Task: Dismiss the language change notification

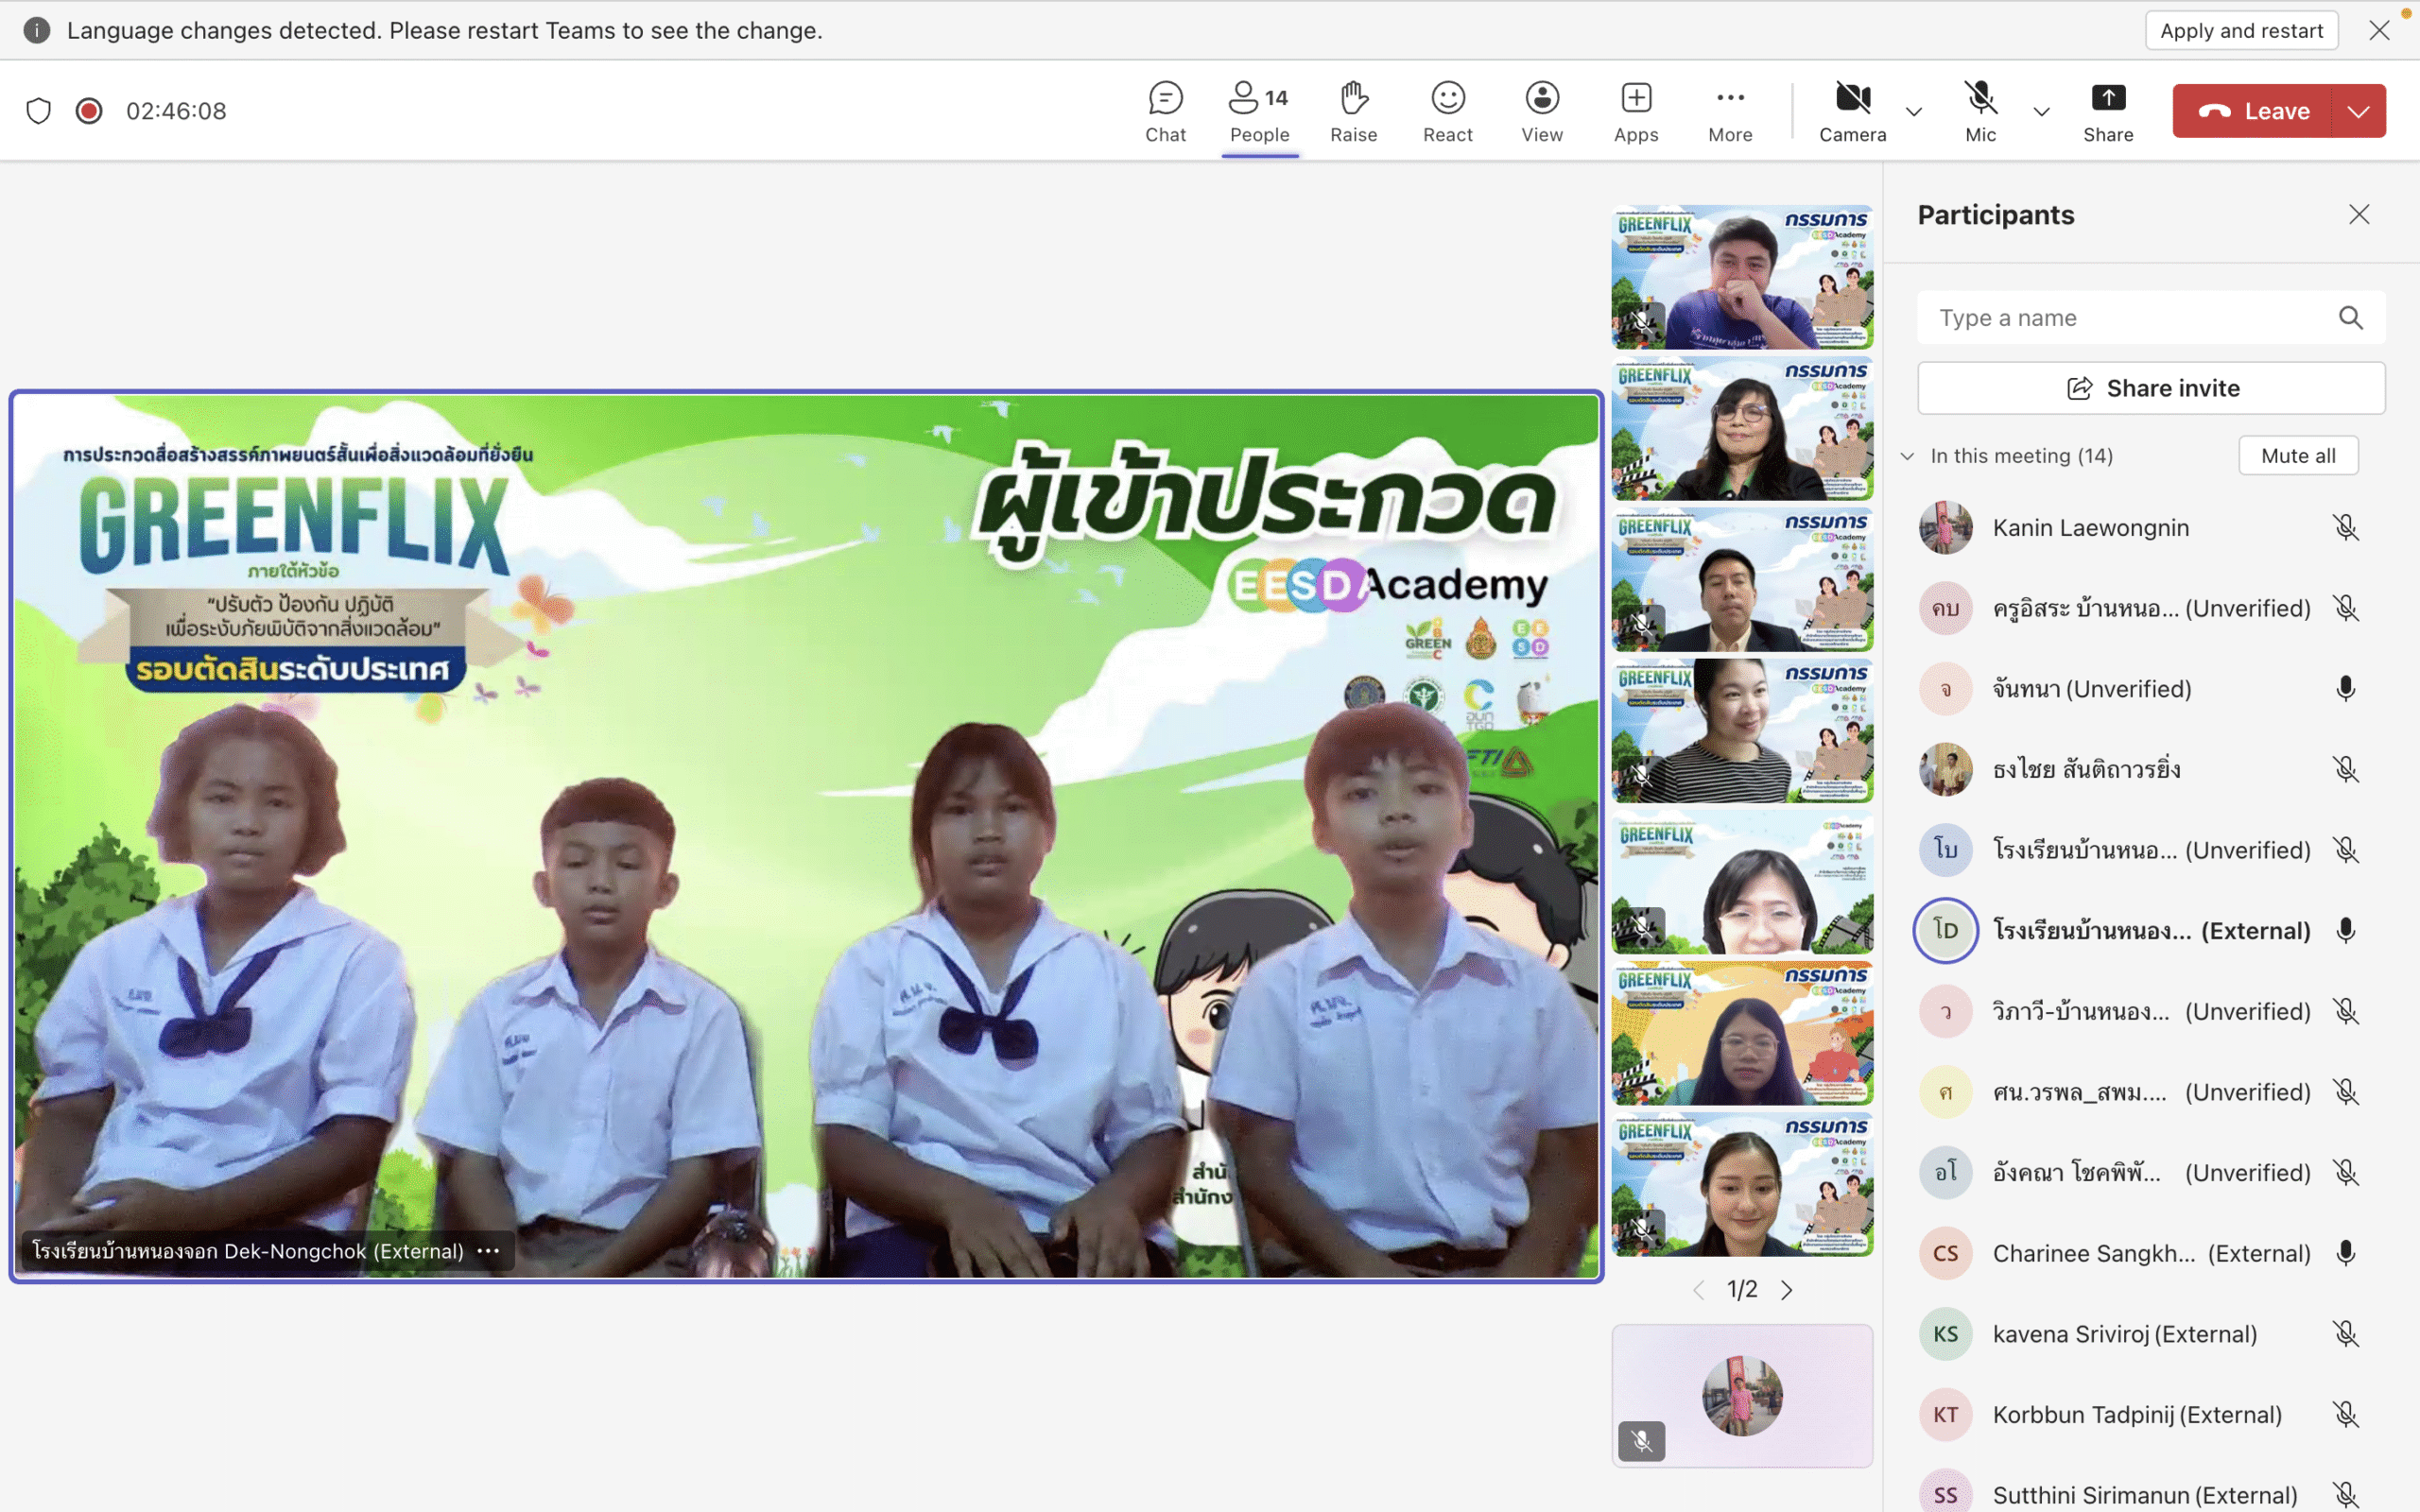Action: [2379, 30]
